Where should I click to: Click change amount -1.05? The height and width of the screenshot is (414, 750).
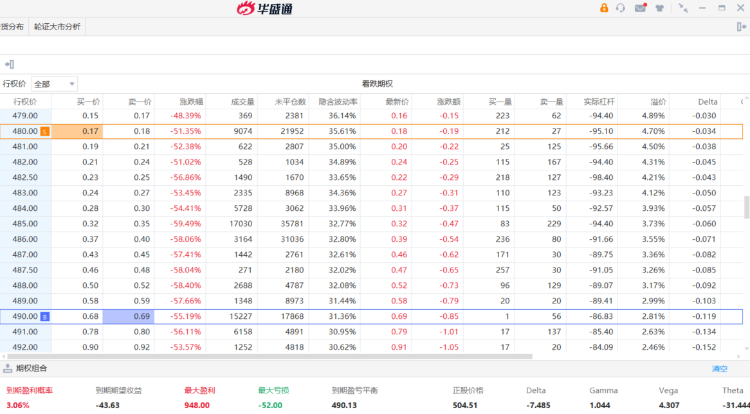[x=449, y=347]
